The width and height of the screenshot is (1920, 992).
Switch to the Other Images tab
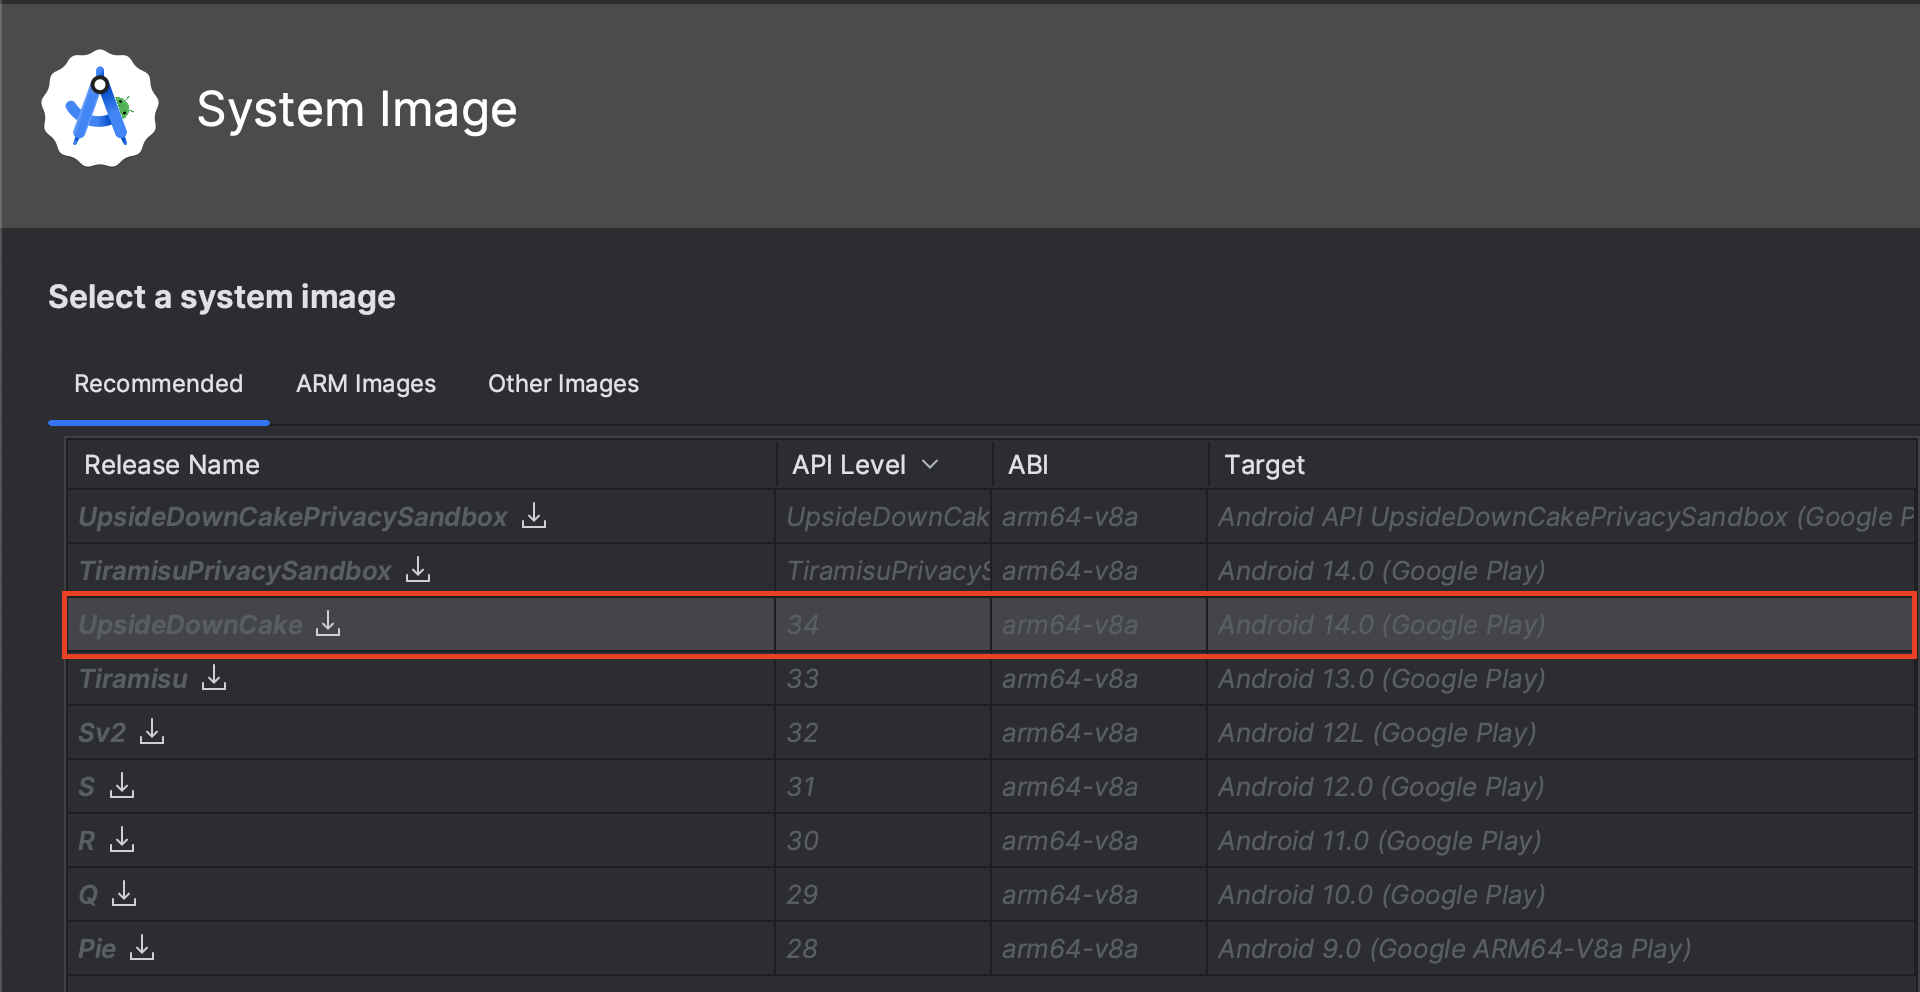tap(563, 384)
